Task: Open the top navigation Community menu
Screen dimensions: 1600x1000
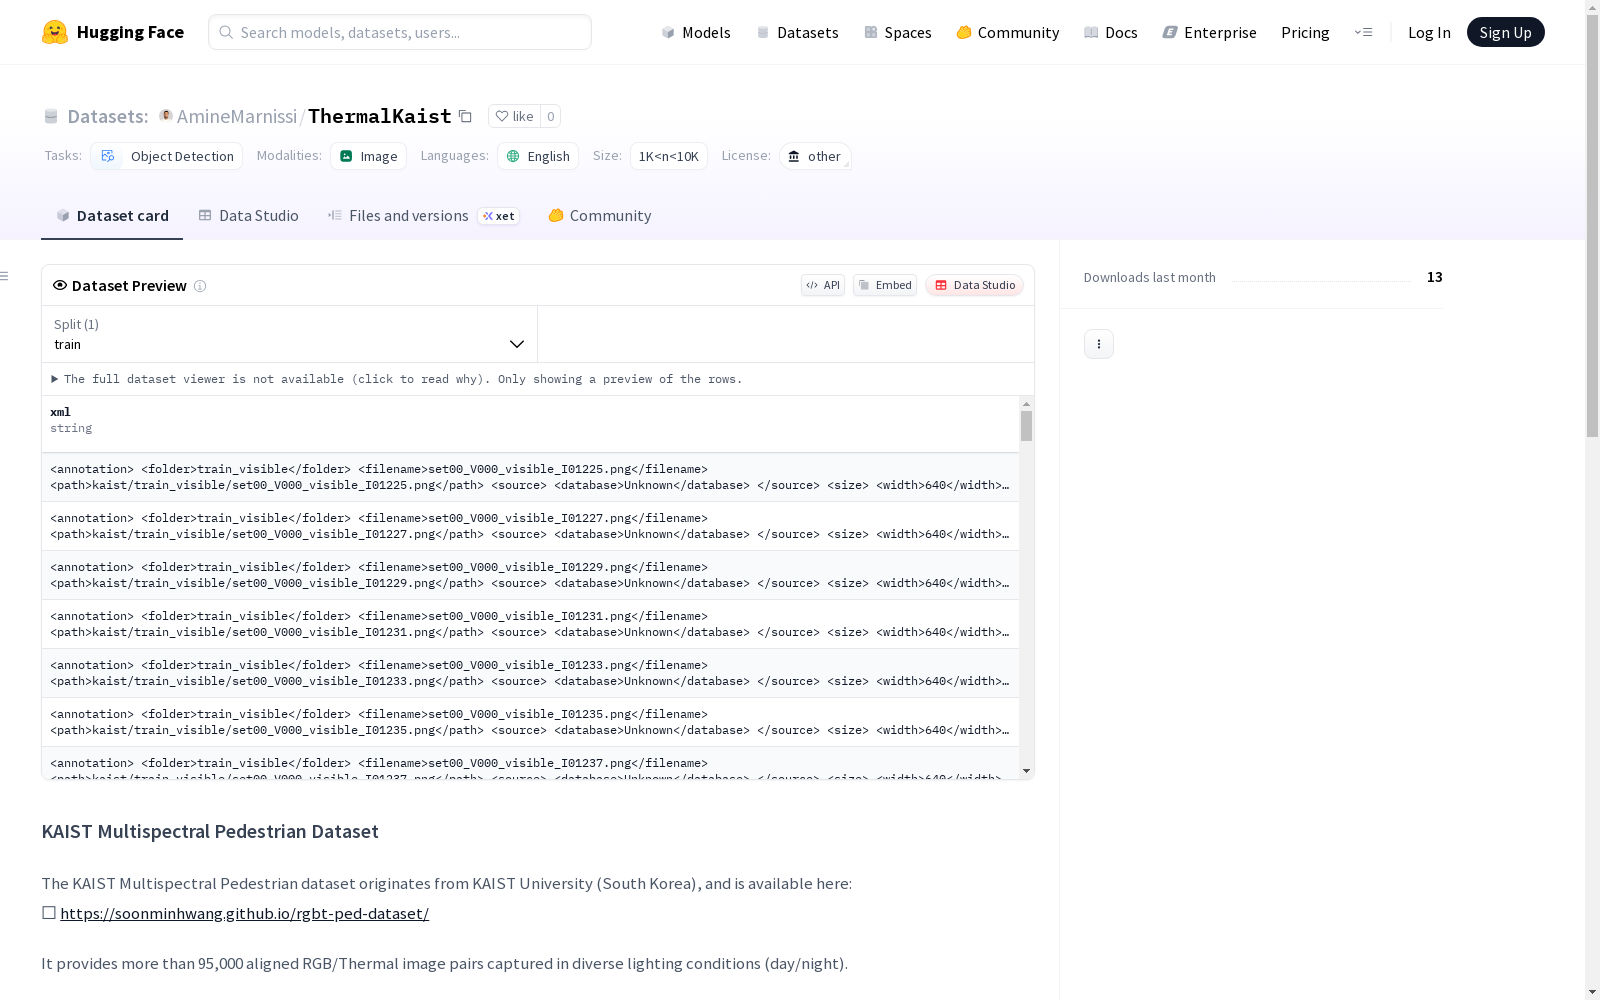Action: click(1008, 32)
